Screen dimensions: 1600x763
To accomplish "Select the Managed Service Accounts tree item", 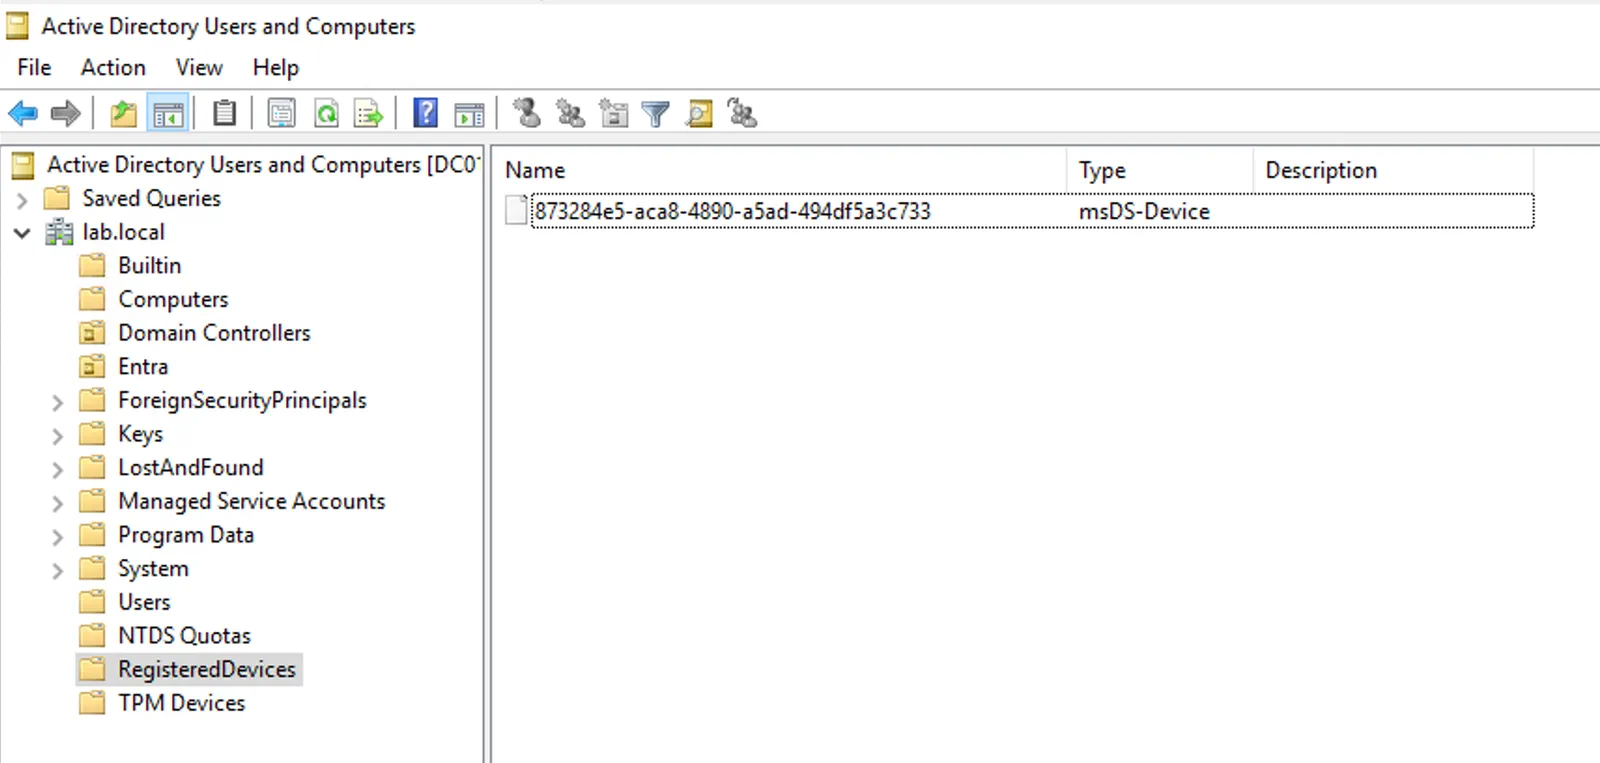I will click(x=251, y=501).
